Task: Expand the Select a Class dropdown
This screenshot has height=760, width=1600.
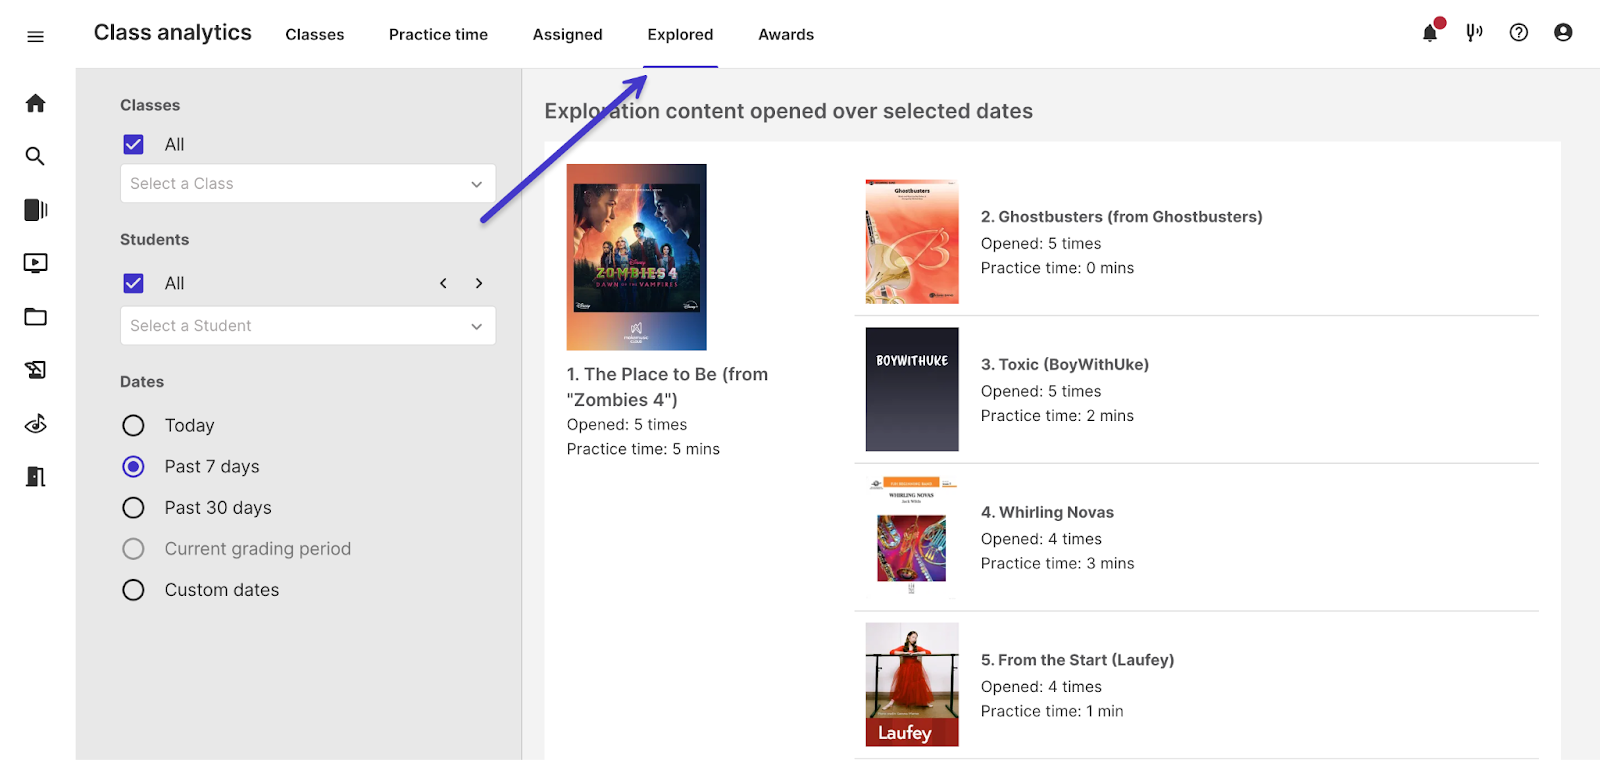Action: pos(308,184)
